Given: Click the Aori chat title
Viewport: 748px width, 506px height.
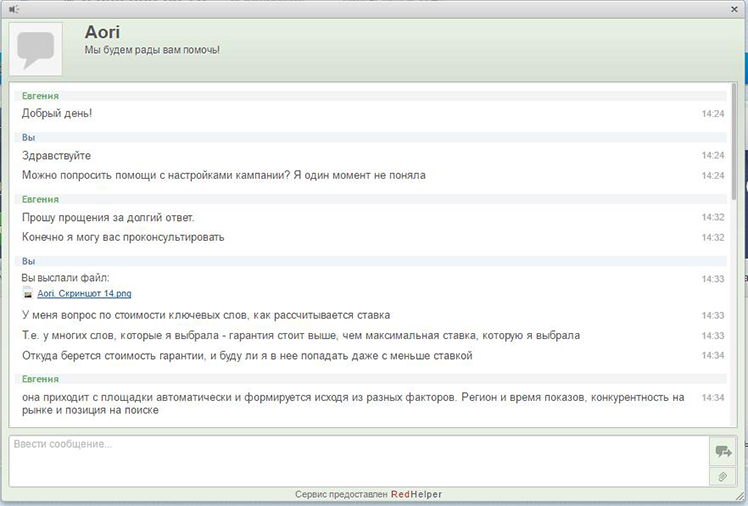Looking at the screenshot, I should pos(102,32).
